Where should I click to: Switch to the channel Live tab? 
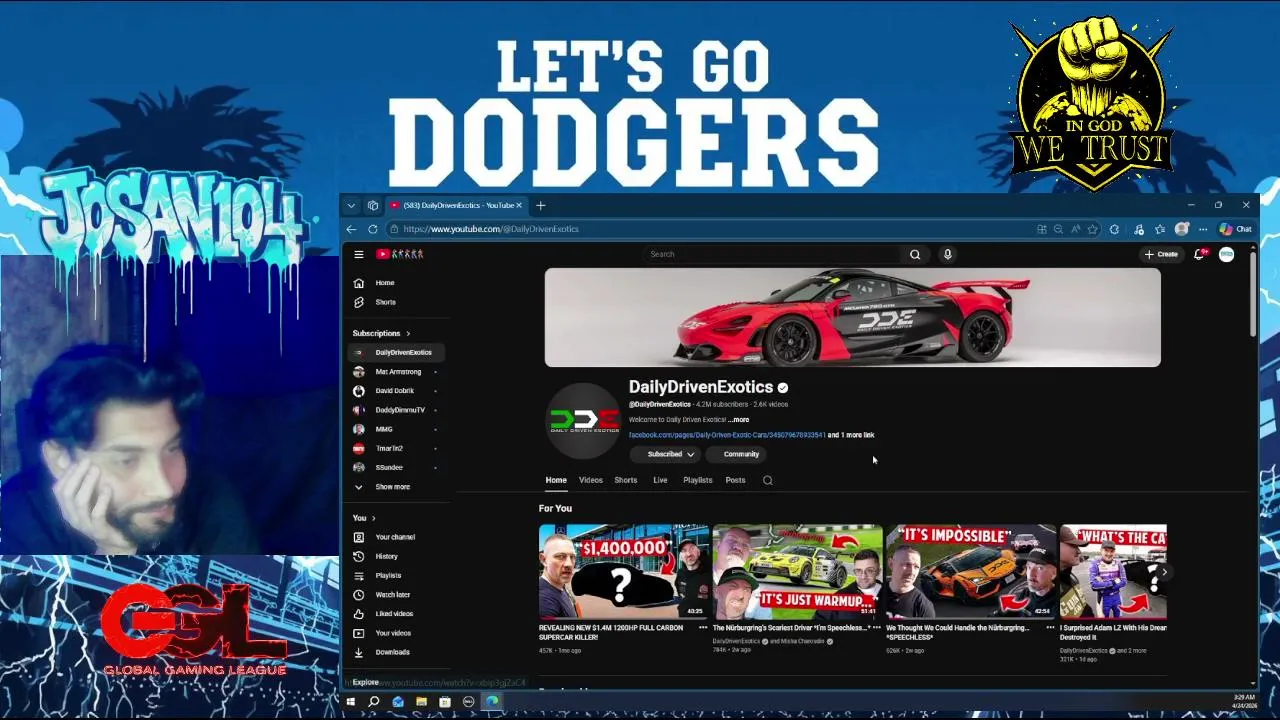pos(660,480)
